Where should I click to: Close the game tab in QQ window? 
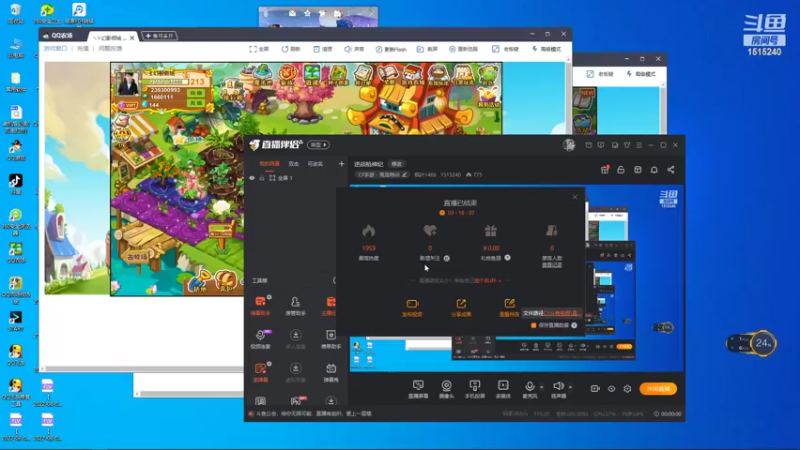132,38
